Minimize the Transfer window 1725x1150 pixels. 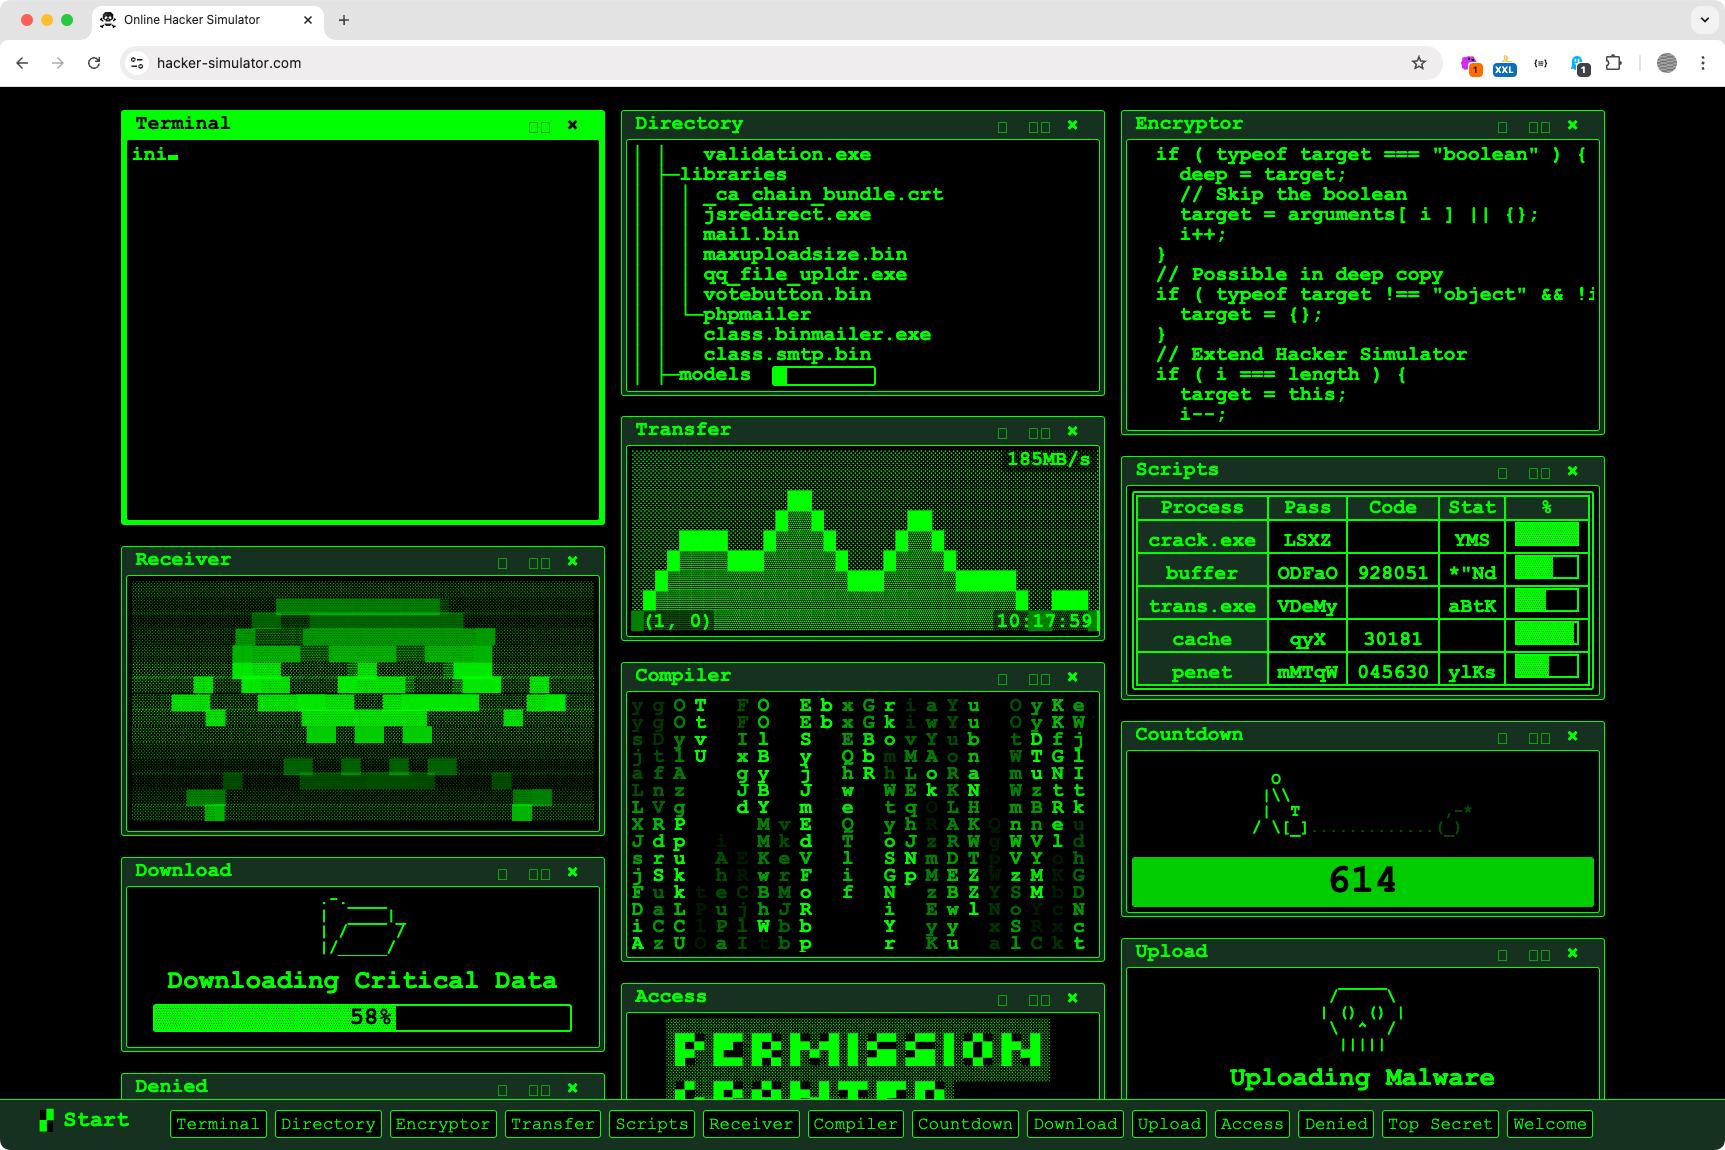(x=1002, y=433)
